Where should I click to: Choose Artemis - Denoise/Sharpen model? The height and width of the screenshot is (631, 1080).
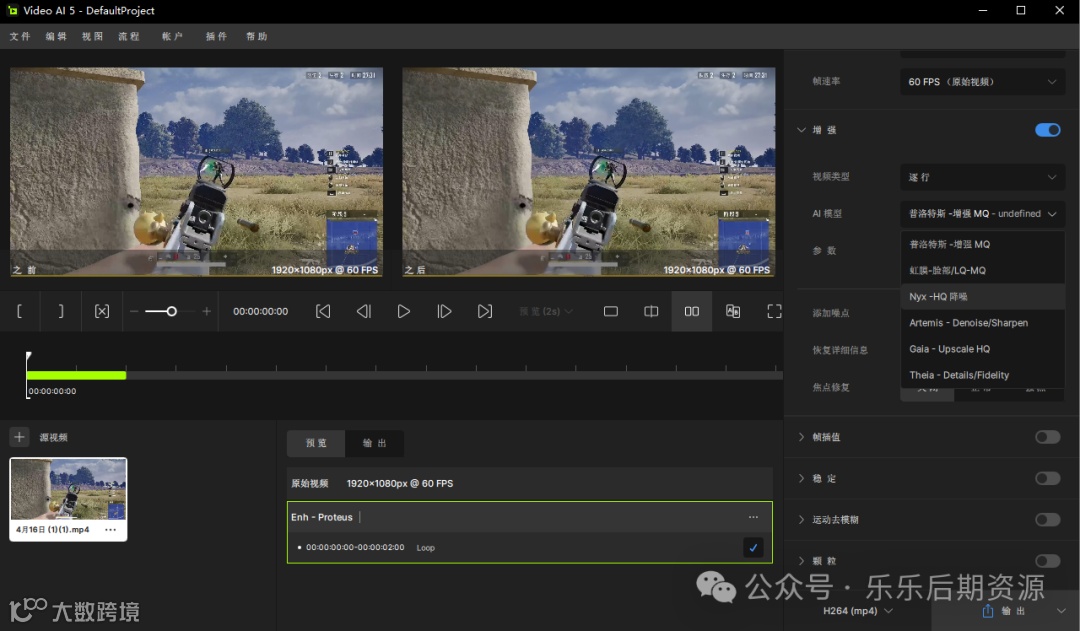coord(982,322)
